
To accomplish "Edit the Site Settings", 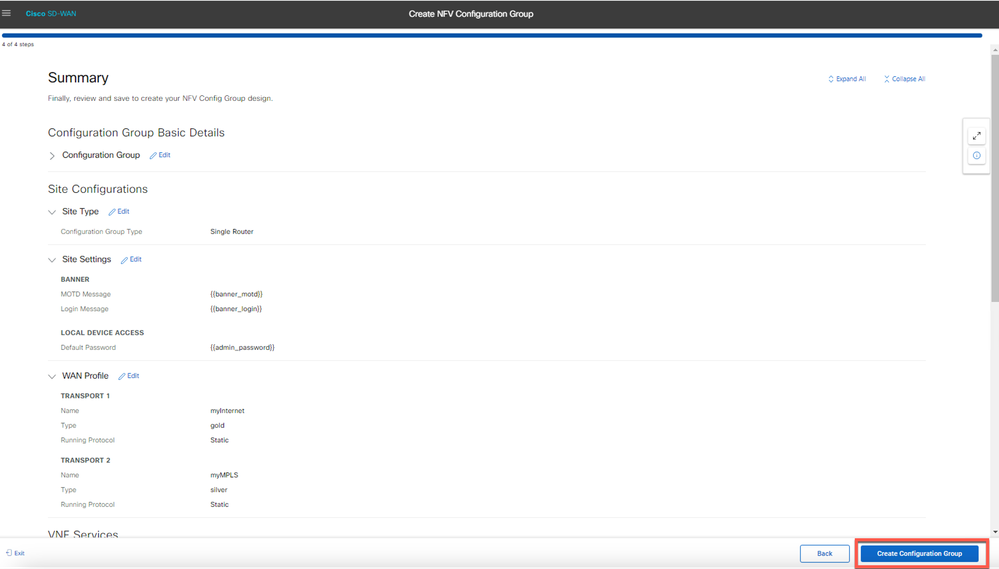I will click(x=131, y=259).
